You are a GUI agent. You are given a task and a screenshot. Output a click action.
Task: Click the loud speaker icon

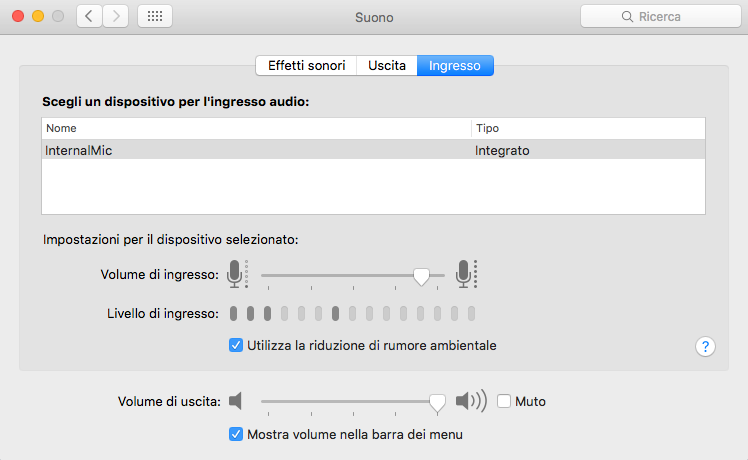pyautogui.click(x=470, y=401)
